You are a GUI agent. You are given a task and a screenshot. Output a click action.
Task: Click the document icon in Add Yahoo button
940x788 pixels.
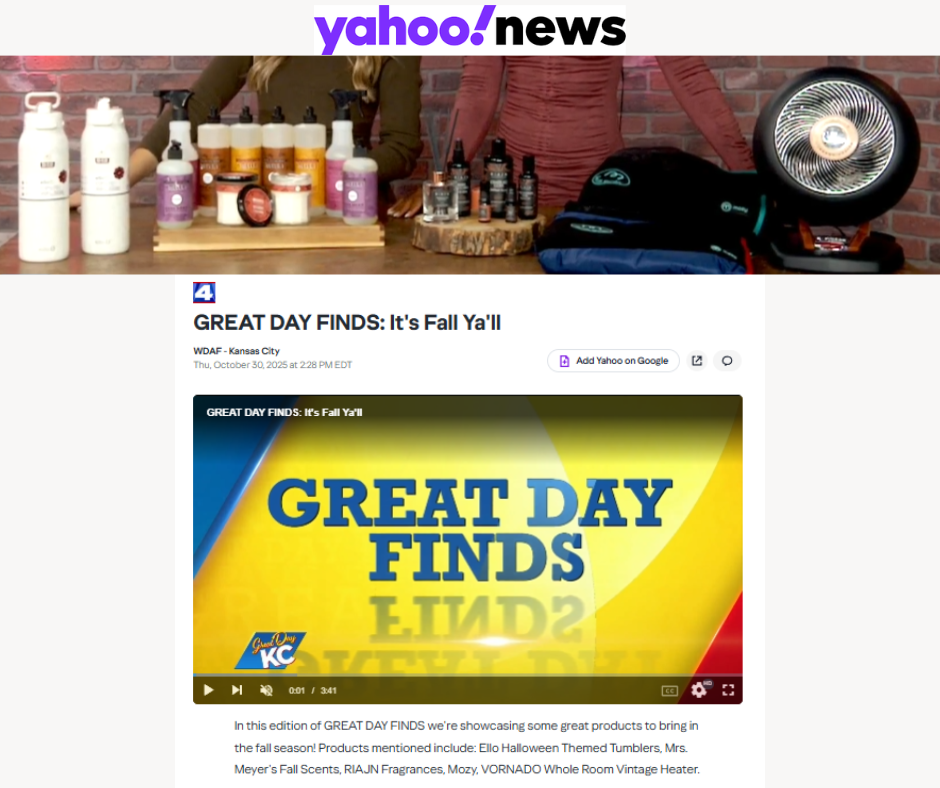564,360
